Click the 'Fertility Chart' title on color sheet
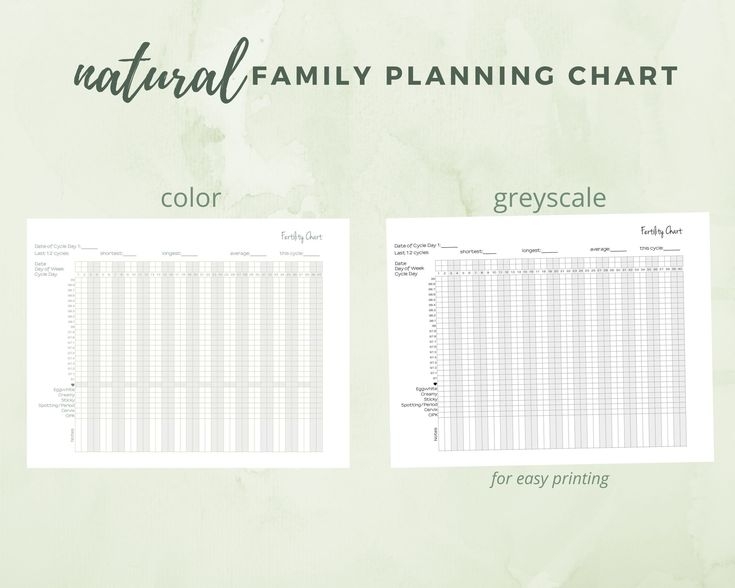Image resolution: width=735 pixels, height=588 pixels. [301, 236]
